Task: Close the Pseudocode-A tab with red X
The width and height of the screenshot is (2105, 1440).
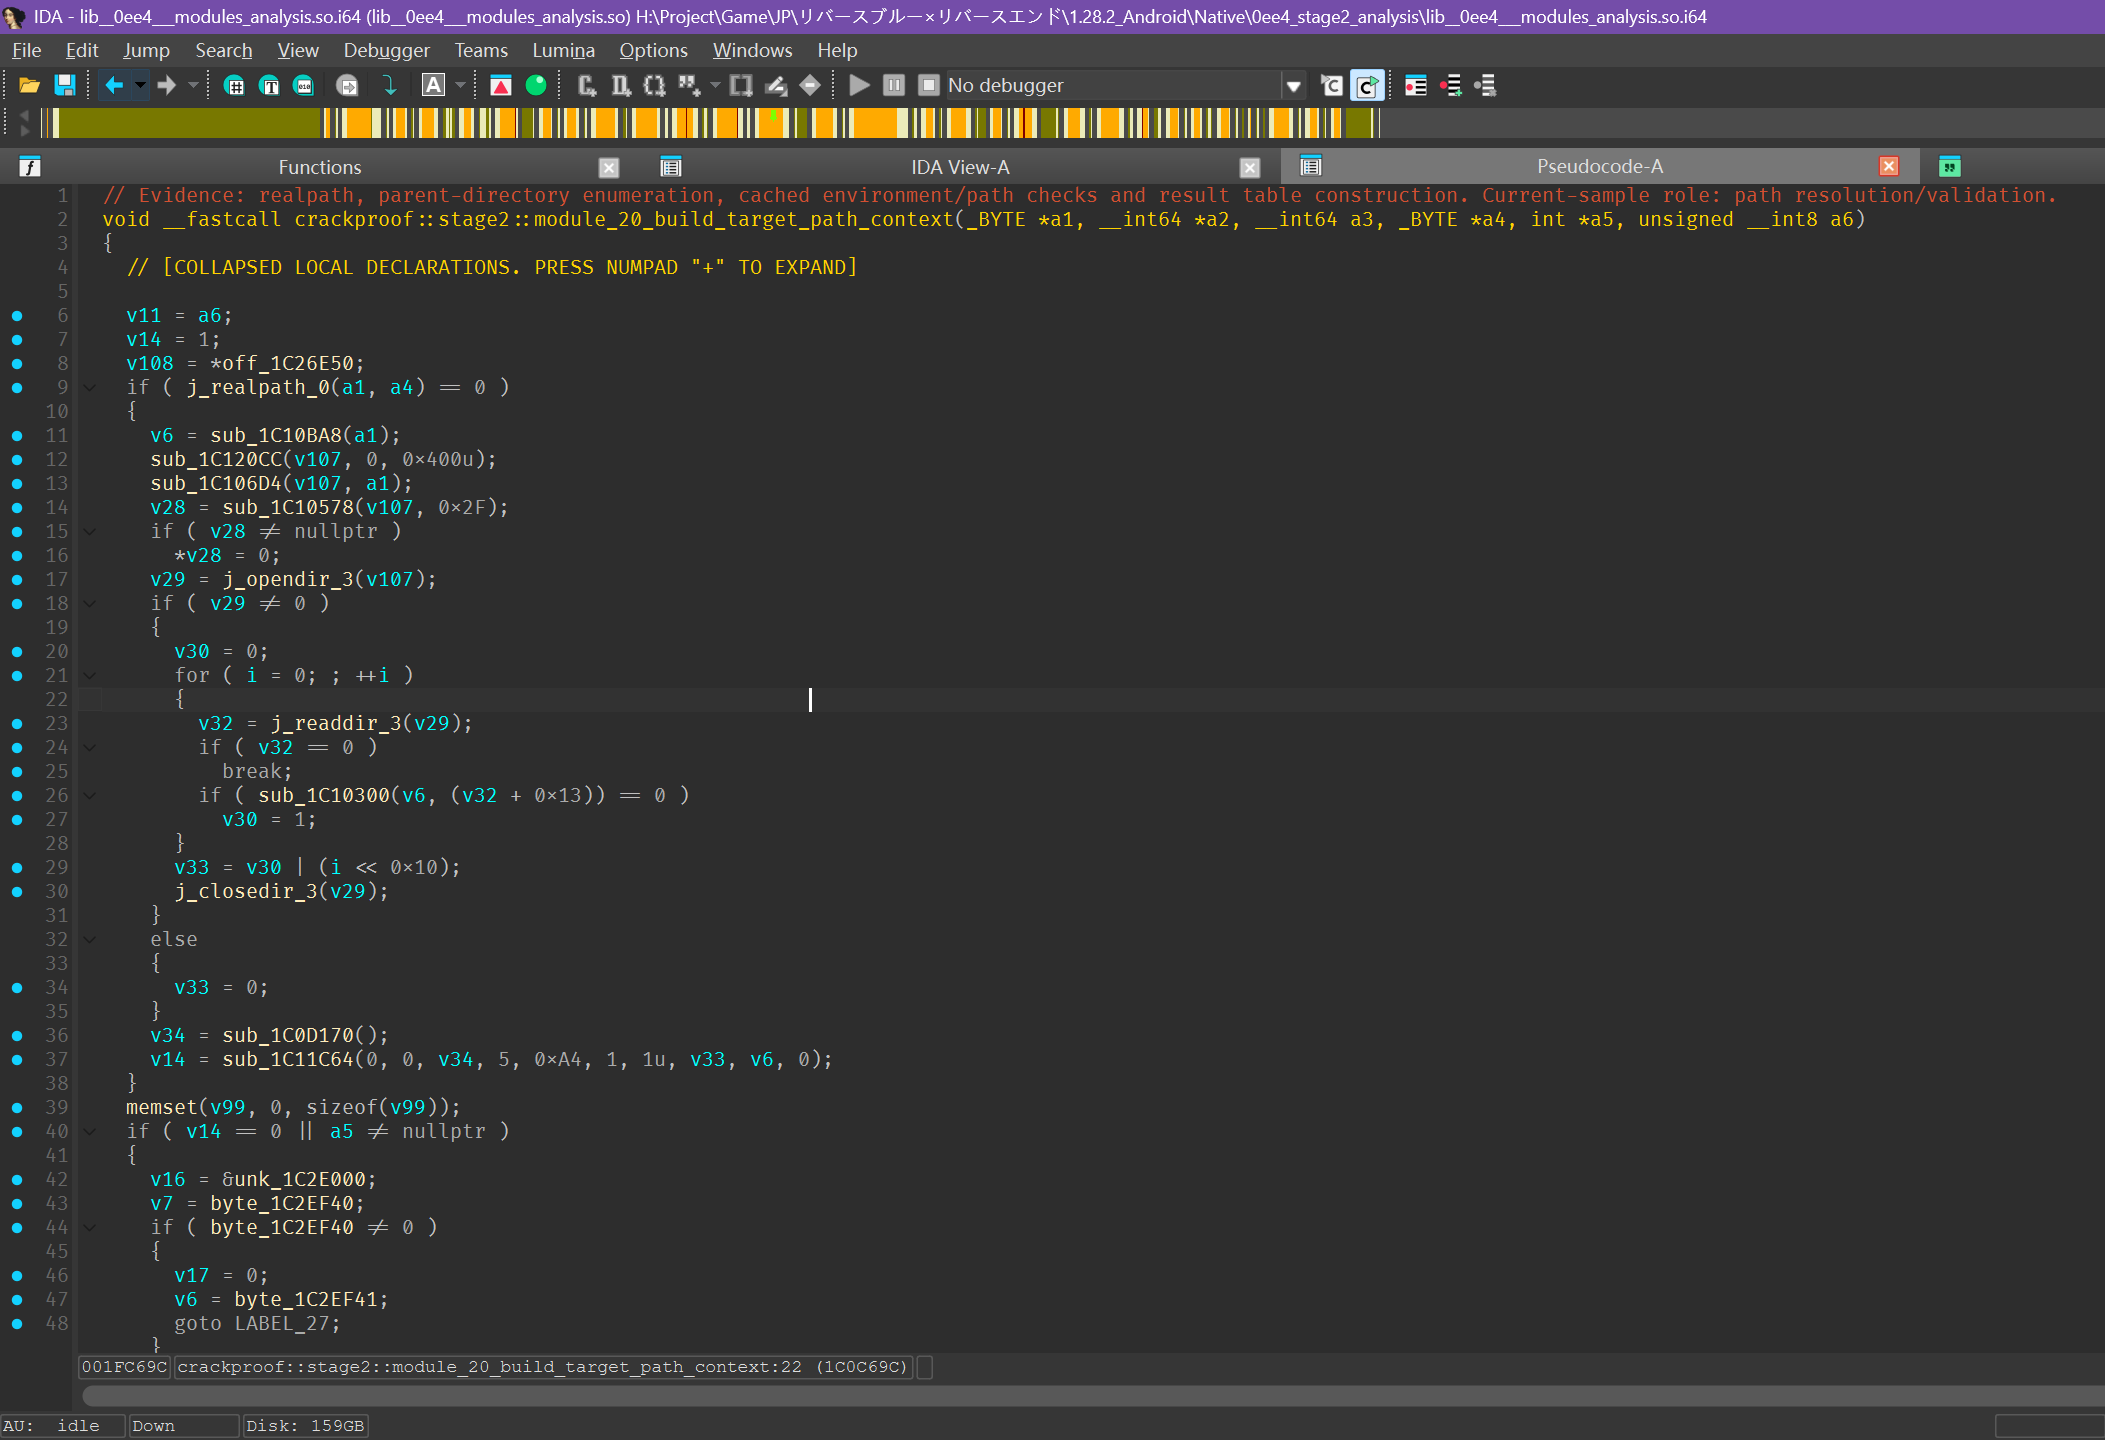Action: click(x=1889, y=167)
